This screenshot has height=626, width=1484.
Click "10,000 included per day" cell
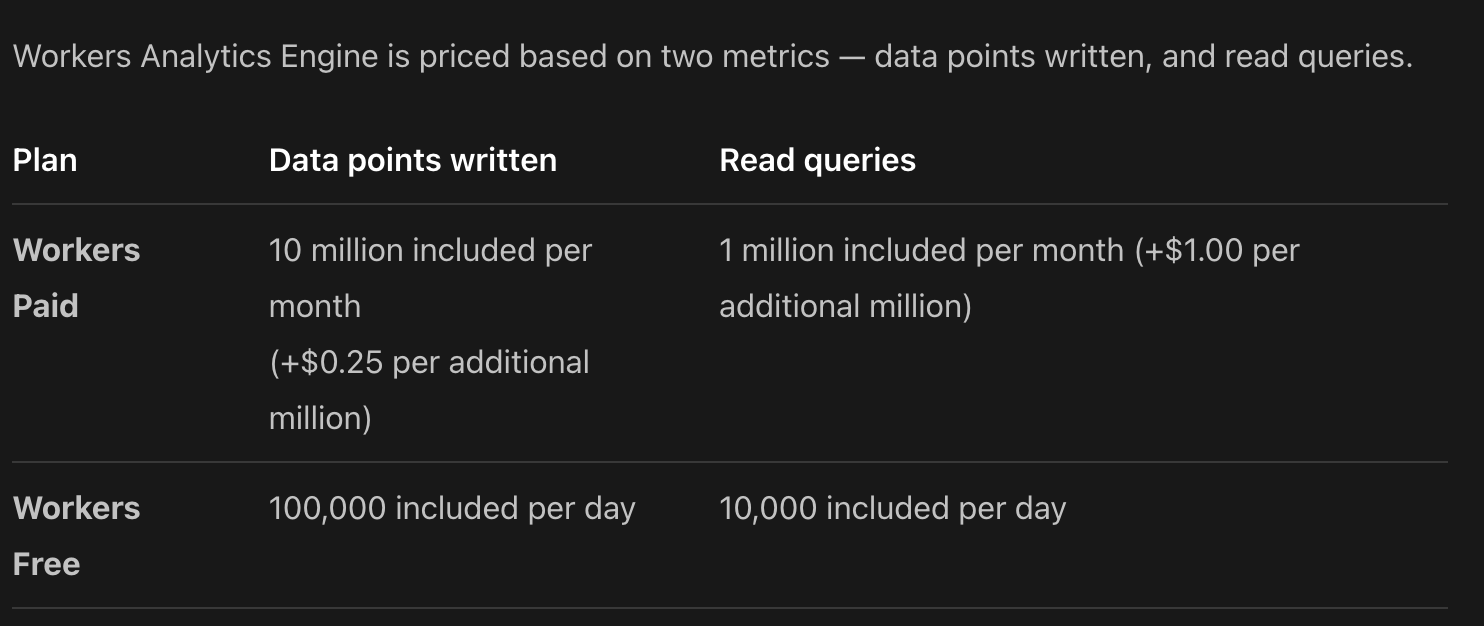click(x=892, y=508)
